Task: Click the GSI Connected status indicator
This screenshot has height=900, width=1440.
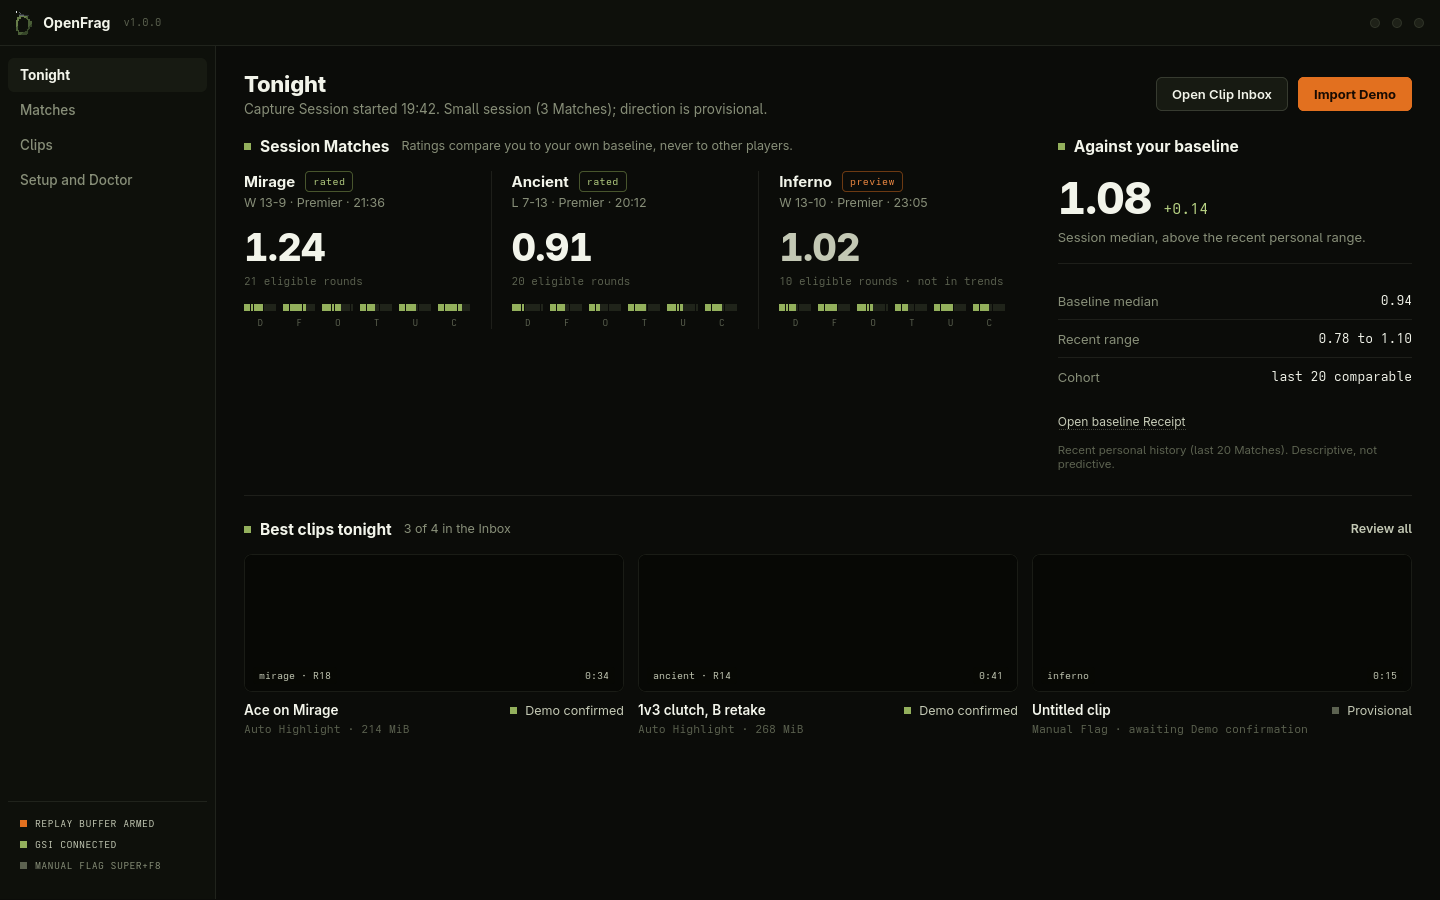Action: point(69,845)
